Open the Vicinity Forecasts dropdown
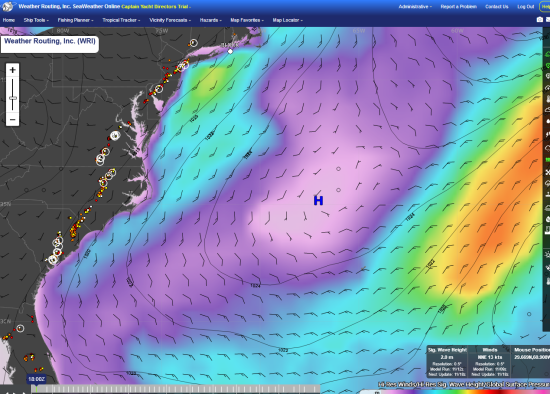 170,20
